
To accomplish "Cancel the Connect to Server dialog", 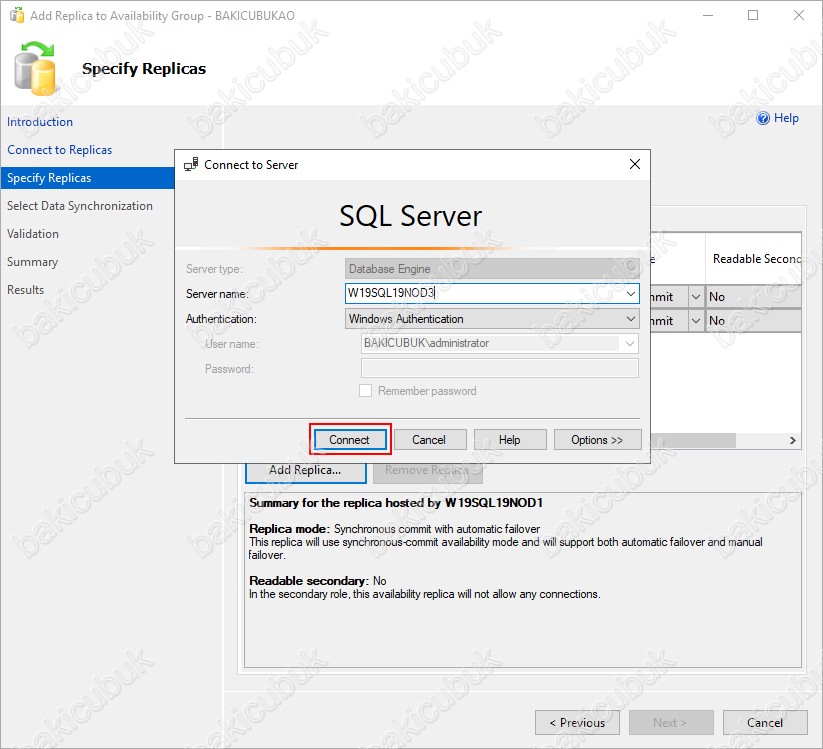I will 429,439.
